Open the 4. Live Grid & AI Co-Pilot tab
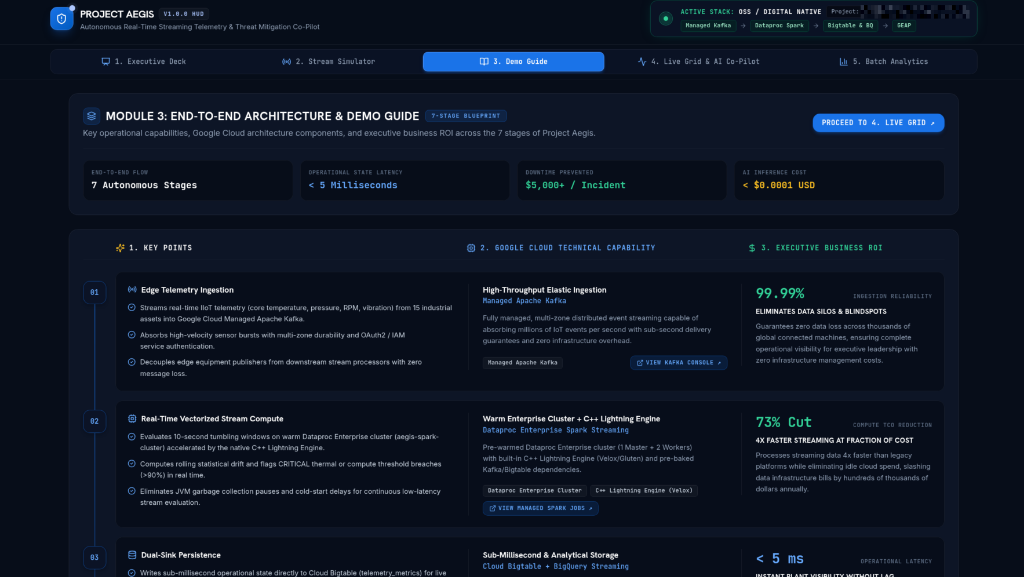The height and width of the screenshot is (577, 1024). pos(698,62)
